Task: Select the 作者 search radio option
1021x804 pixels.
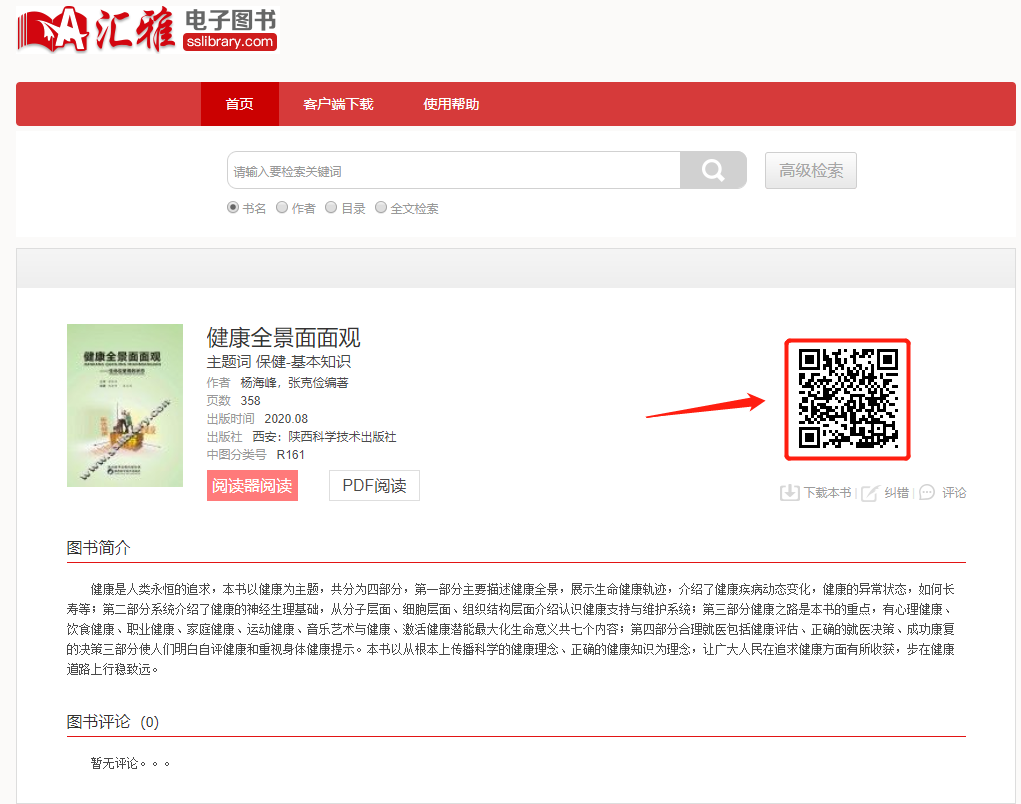Action: point(282,208)
